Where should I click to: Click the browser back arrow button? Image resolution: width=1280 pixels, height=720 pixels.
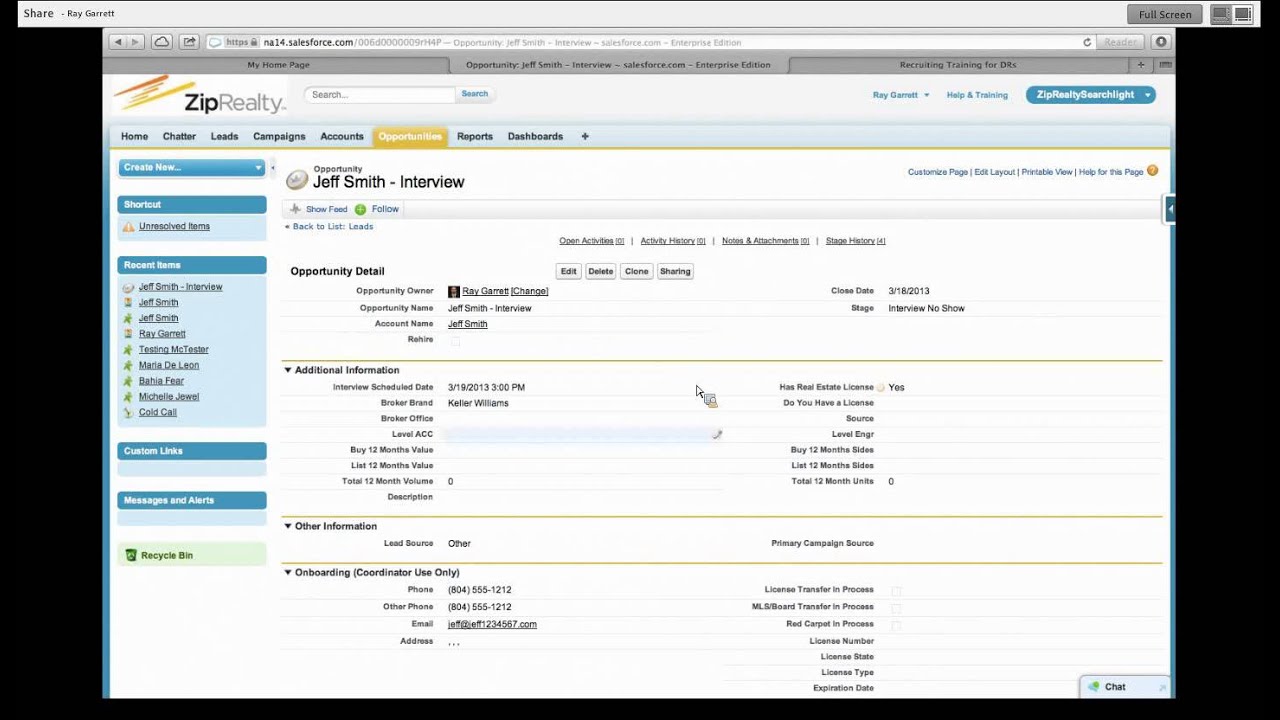(117, 42)
